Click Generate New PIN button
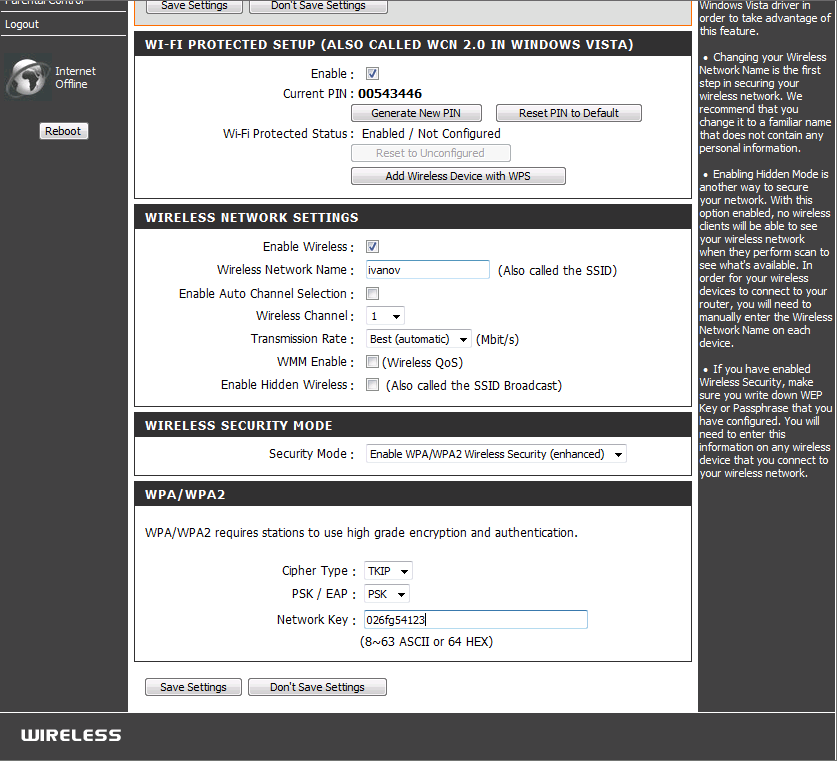Screen dimensions: 837x761 click(416, 113)
